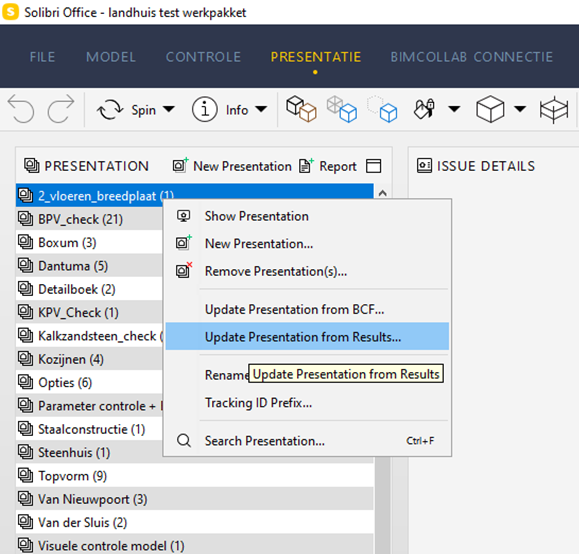The width and height of the screenshot is (579, 554).
Task: Select the 2_vloeren_breedplaat (1) presentation
Action: click(195, 195)
